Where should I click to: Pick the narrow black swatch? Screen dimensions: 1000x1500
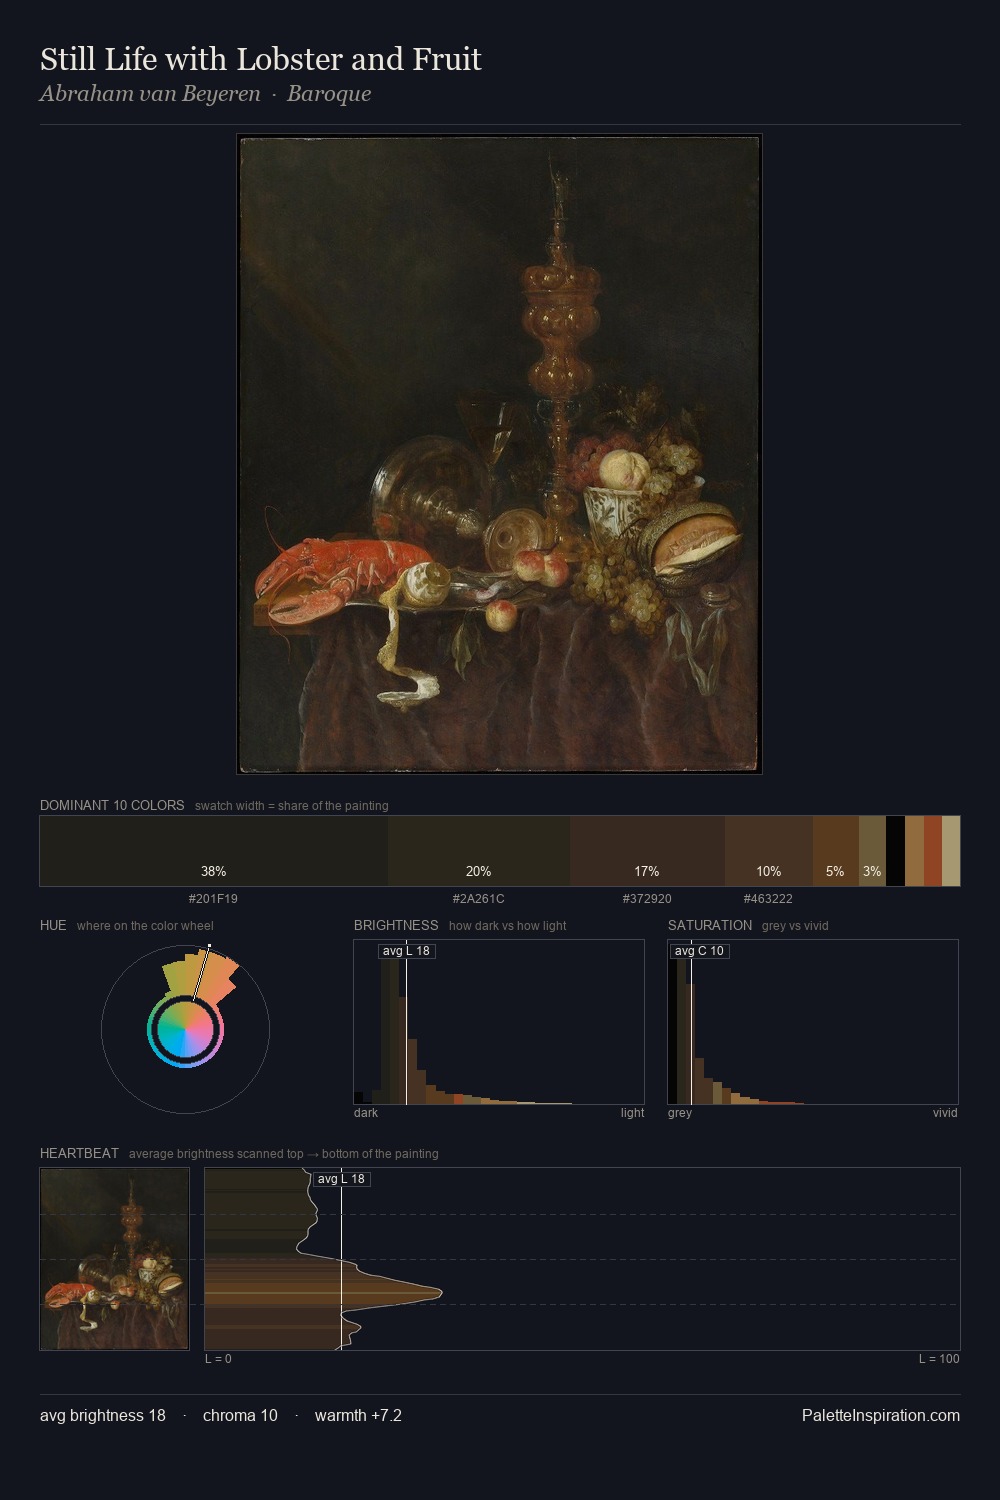pos(895,851)
